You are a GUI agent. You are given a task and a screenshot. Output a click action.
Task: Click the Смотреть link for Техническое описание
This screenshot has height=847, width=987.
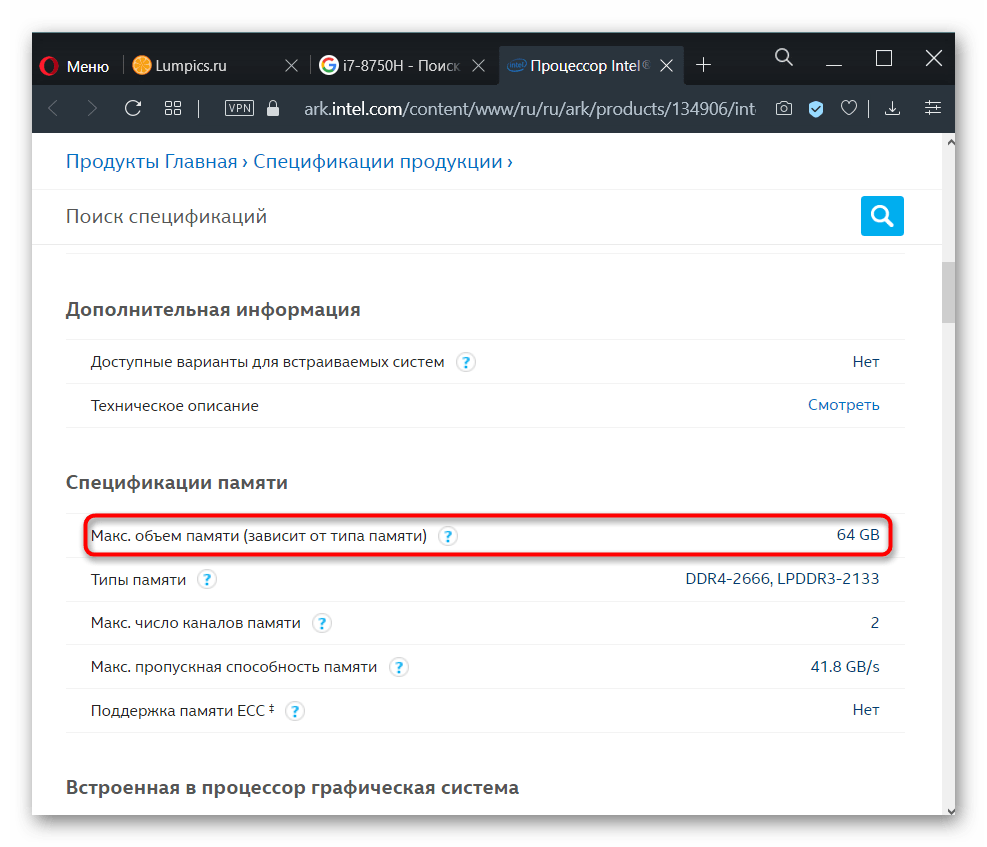843,405
